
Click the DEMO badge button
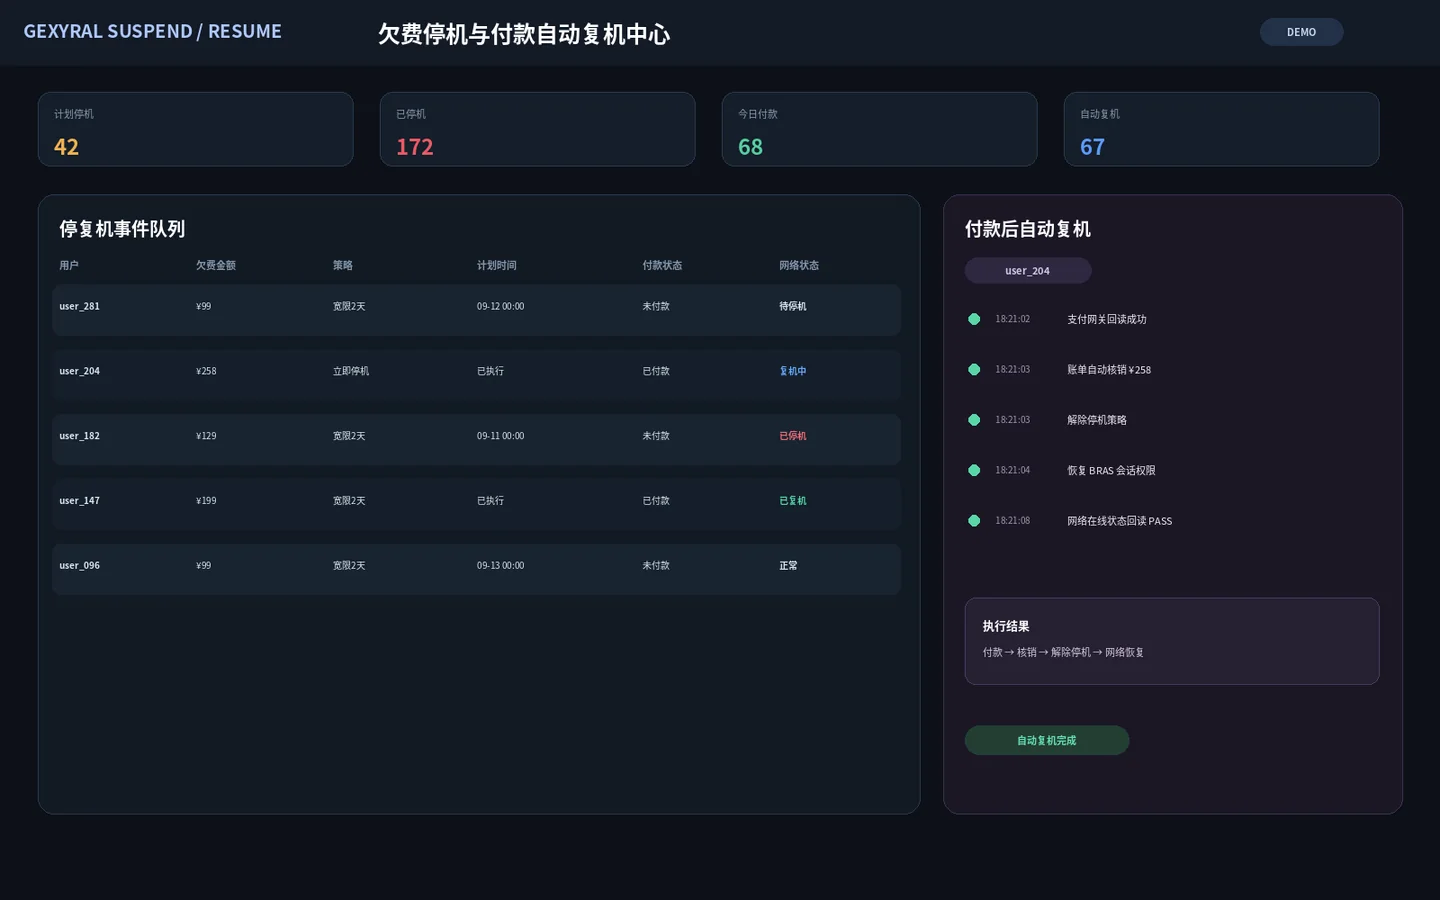1301,32
